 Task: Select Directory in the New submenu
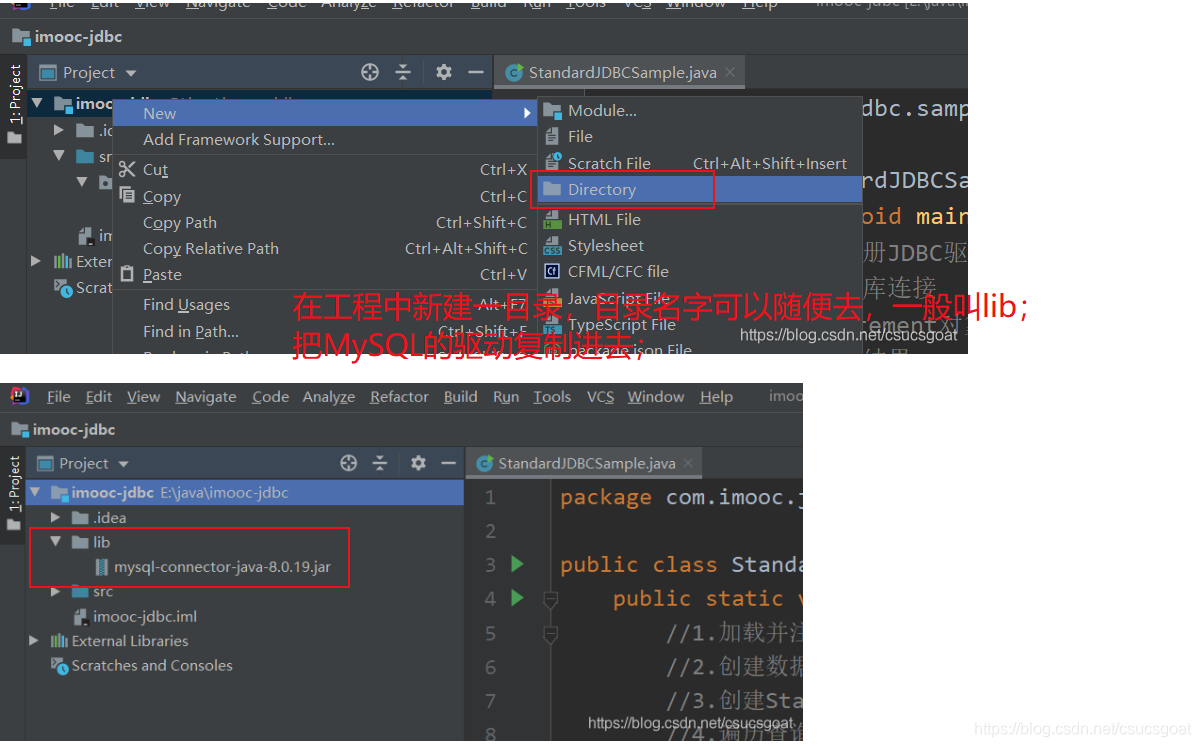tap(601, 189)
